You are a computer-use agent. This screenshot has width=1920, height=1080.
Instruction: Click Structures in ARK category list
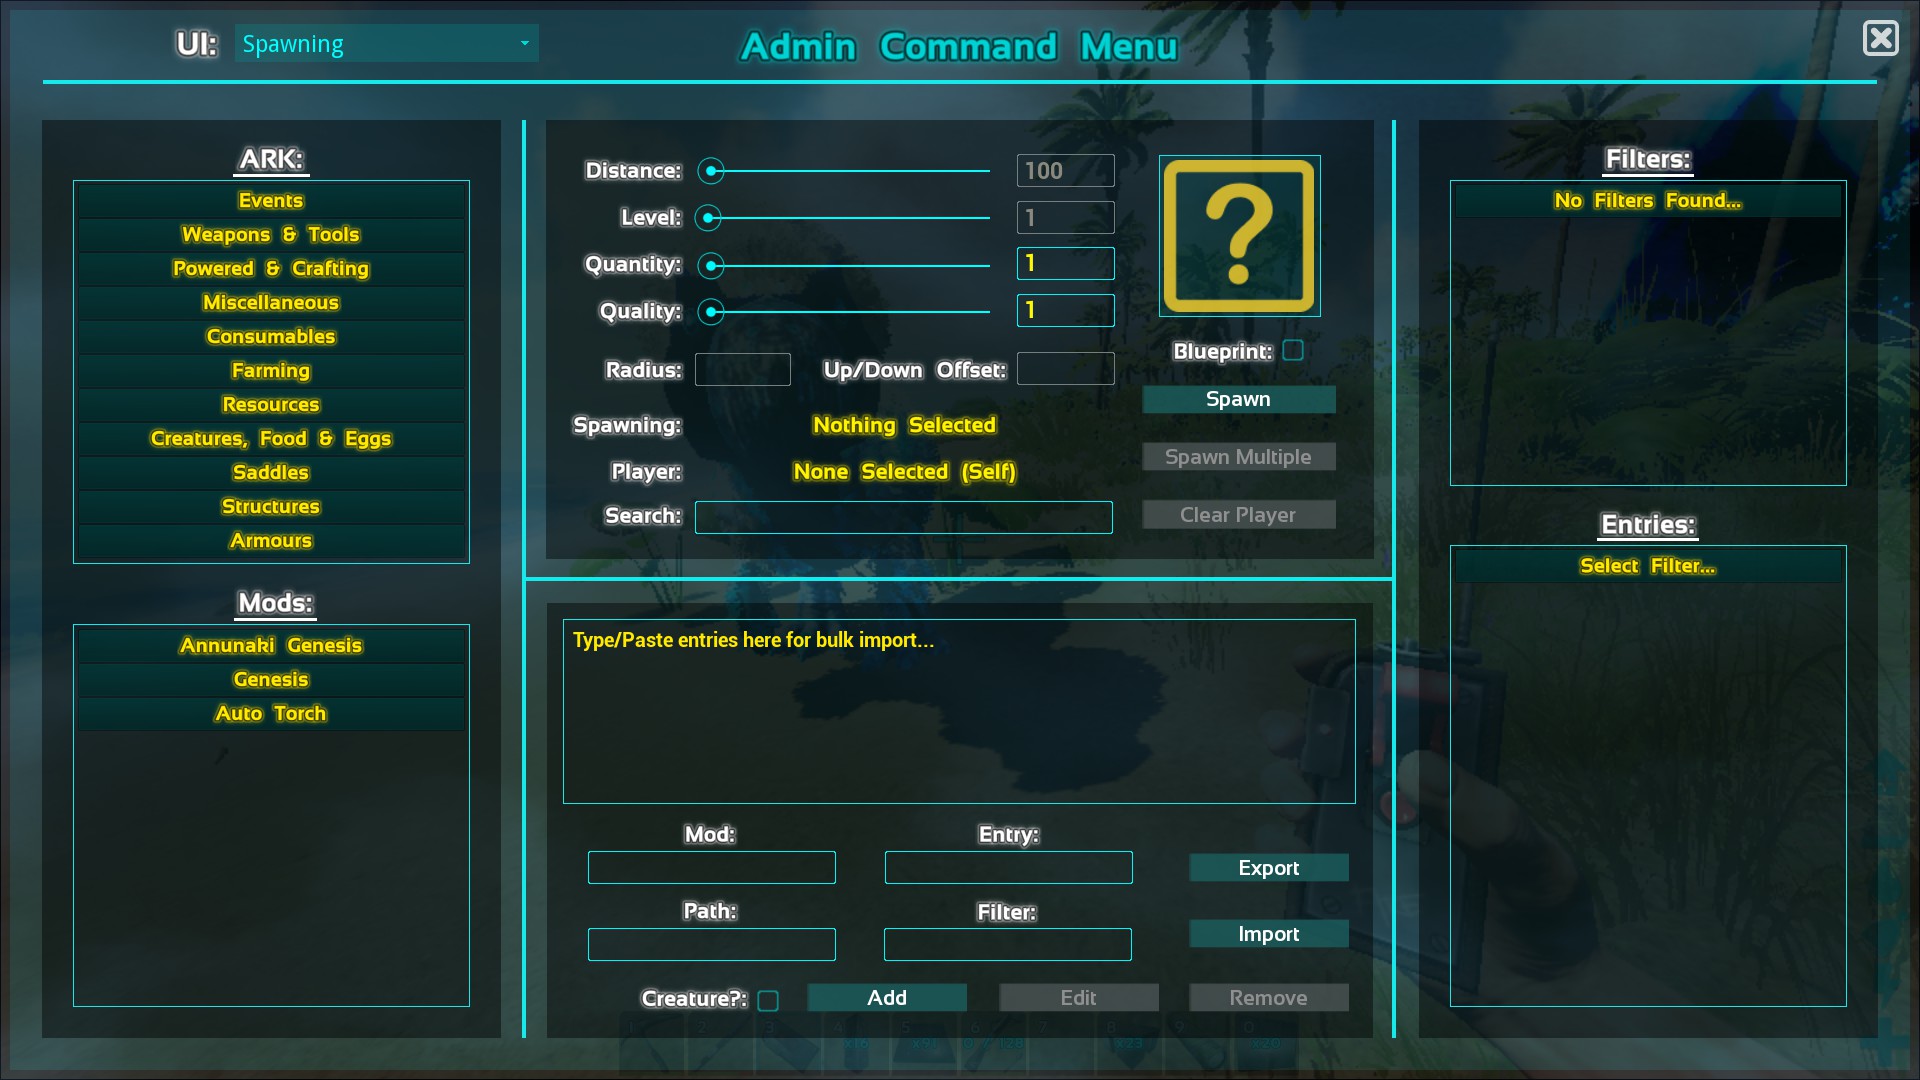point(270,505)
